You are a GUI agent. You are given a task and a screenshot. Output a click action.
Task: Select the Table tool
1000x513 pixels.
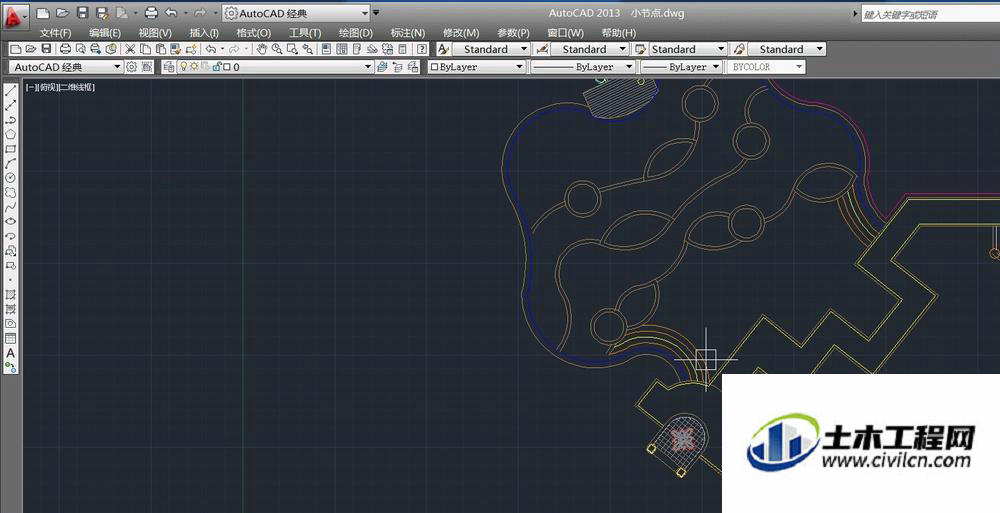[x=11, y=339]
